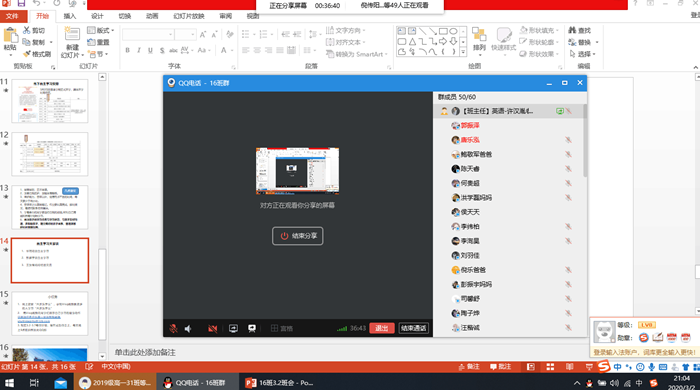Viewport: 700px width, 390px height.
Task: Open the Select (选择) dropdown
Action: [x=583, y=54]
